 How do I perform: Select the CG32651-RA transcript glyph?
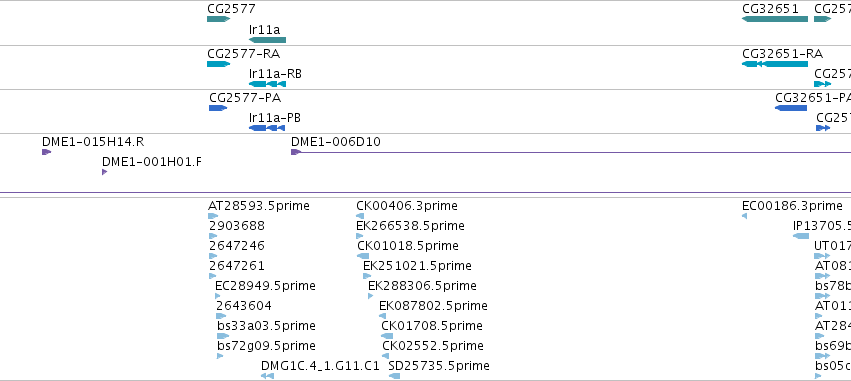[774, 64]
